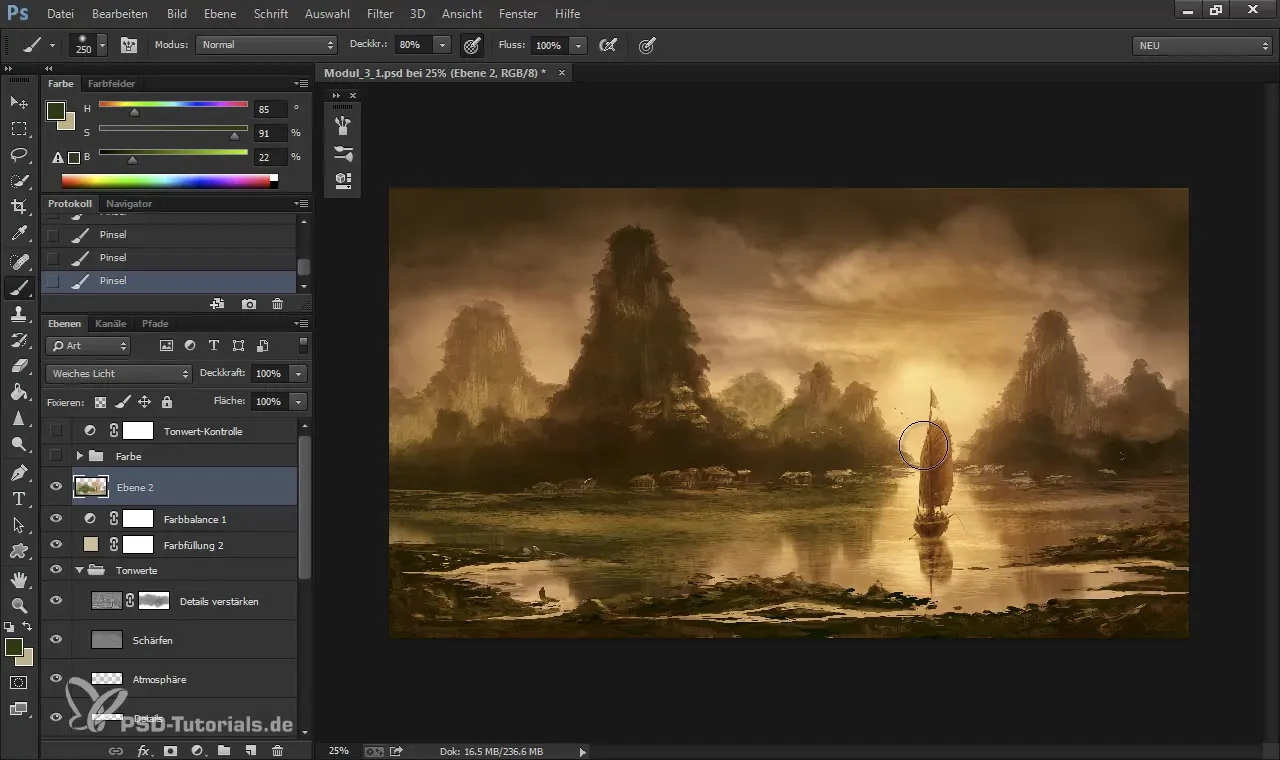Expand the Farbe layer group
1280x760 pixels.
(80, 456)
